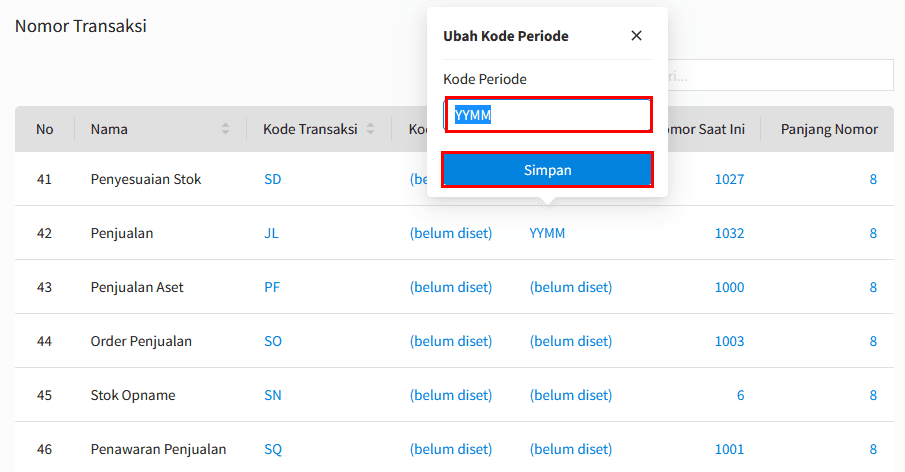Viewport: 905px width, 472px height.
Task: Click the SO code for Order Penjualan
Action: pyautogui.click(x=273, y=341)
